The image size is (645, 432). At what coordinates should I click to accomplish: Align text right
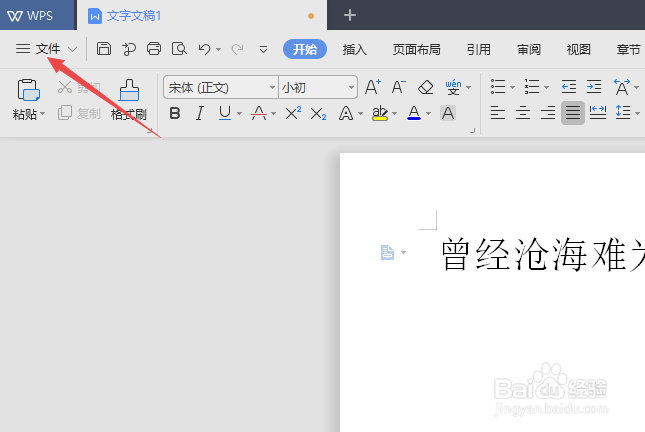coord(548,113)
